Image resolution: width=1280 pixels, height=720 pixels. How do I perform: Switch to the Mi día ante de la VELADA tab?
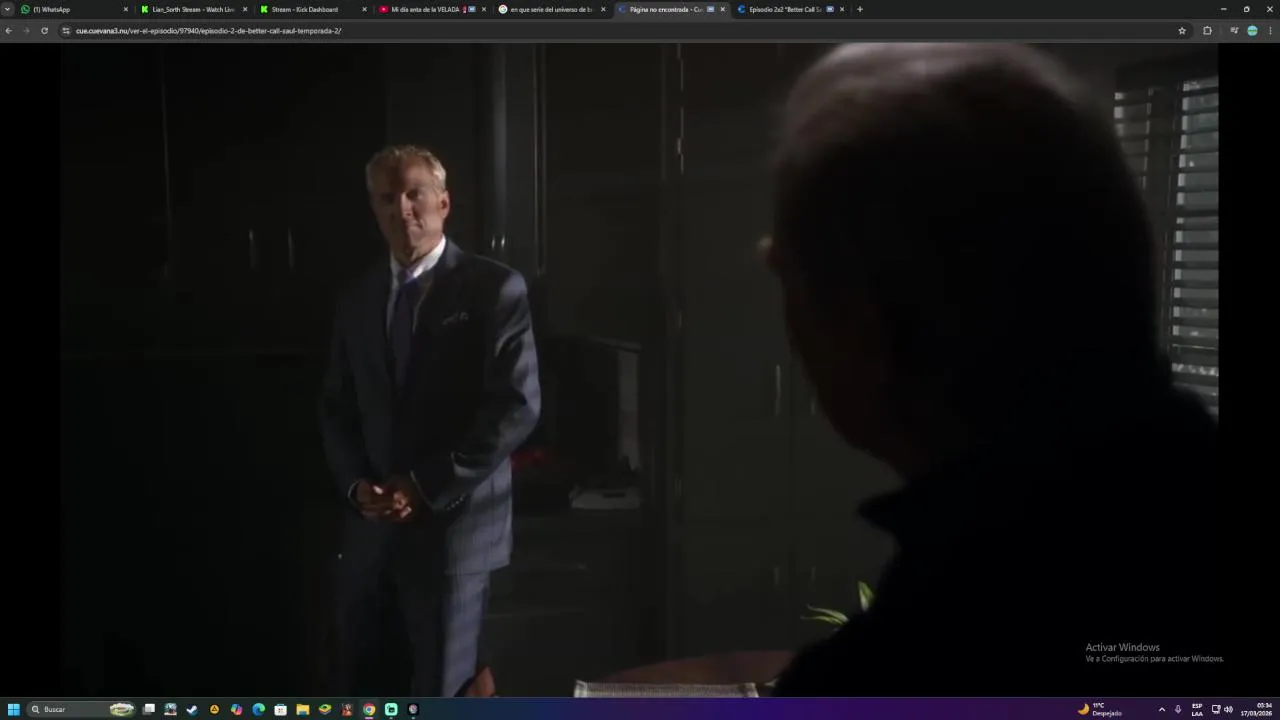point(432,9)
